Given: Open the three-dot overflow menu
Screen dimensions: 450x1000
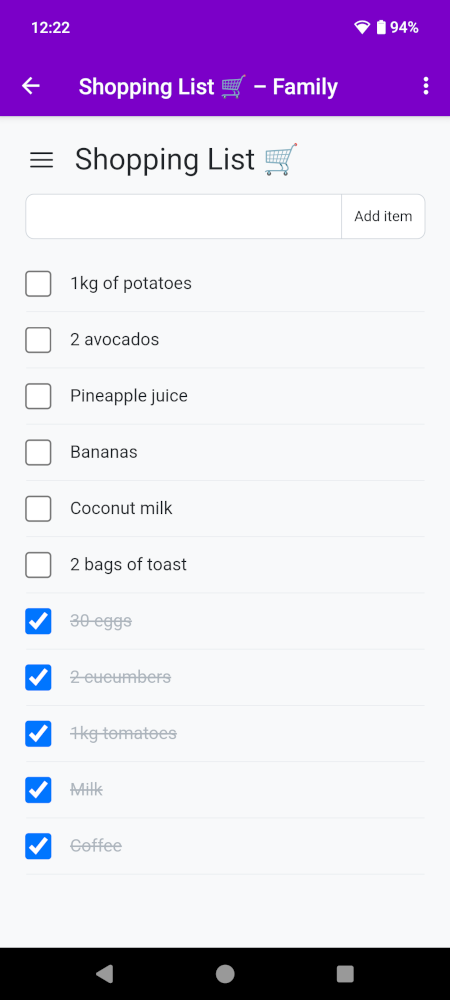Looking at the screenshot, I should pyautogui.click(x=426, y=86).
